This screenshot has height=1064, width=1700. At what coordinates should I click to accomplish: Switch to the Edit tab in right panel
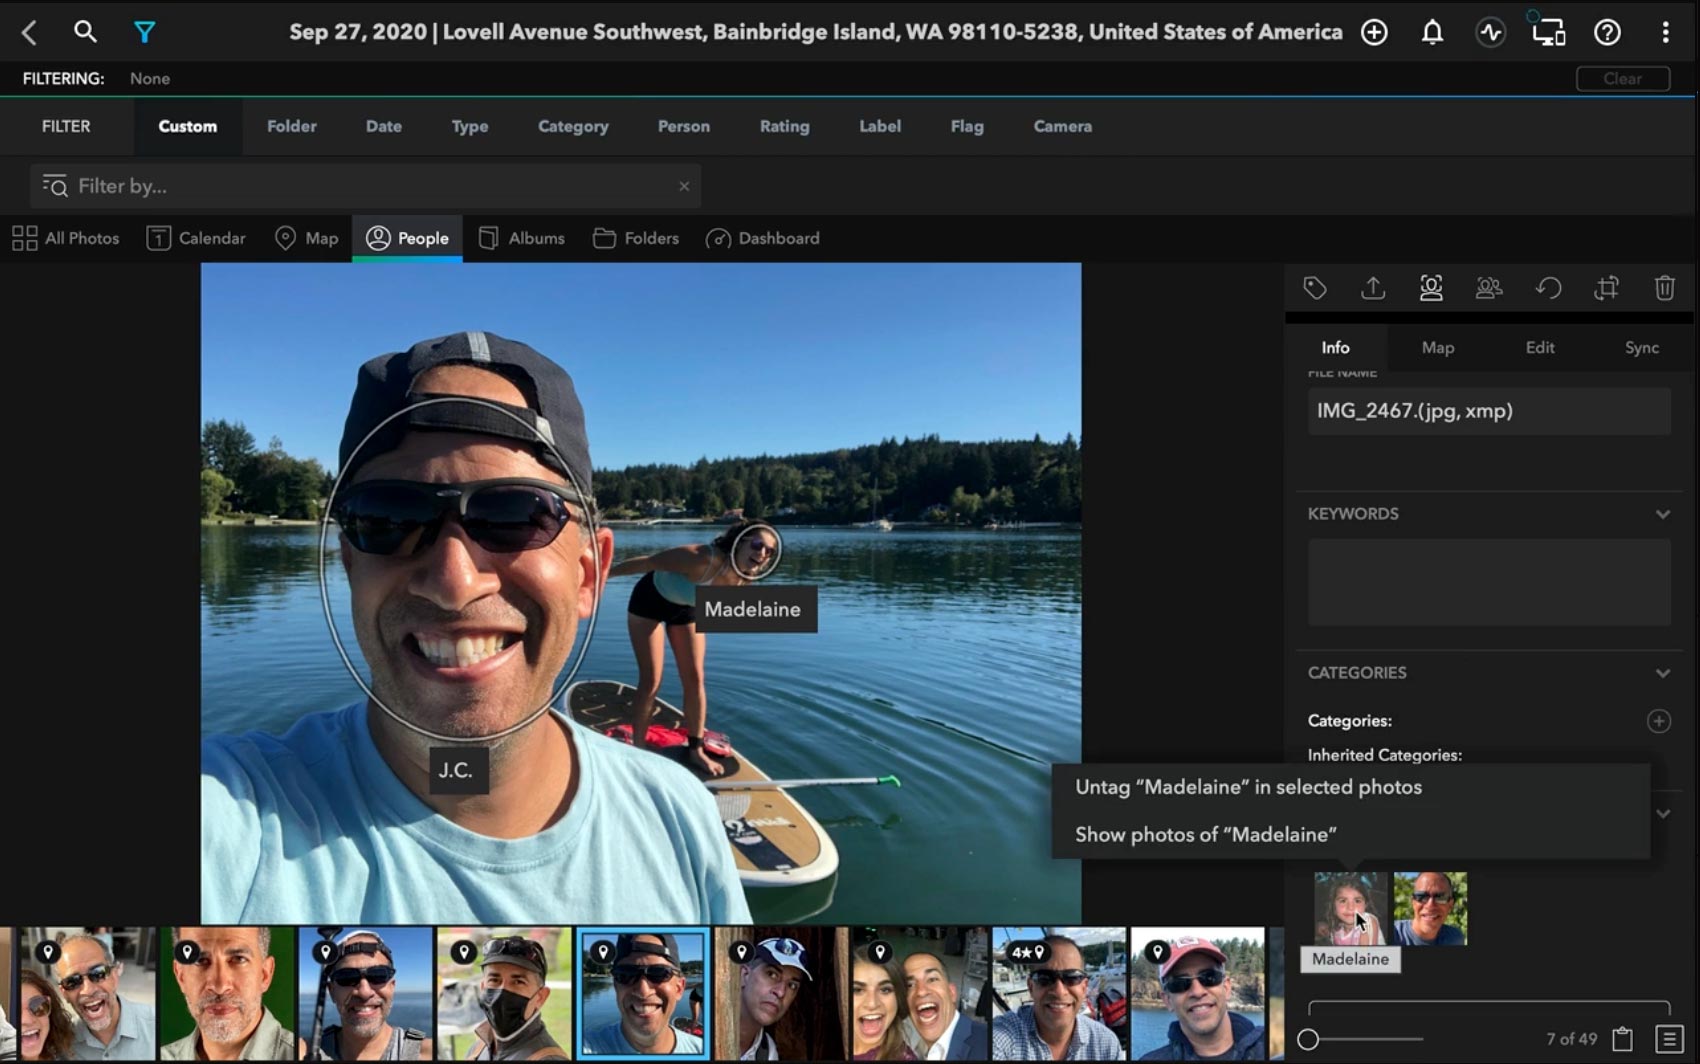(x=1540, y=347)
